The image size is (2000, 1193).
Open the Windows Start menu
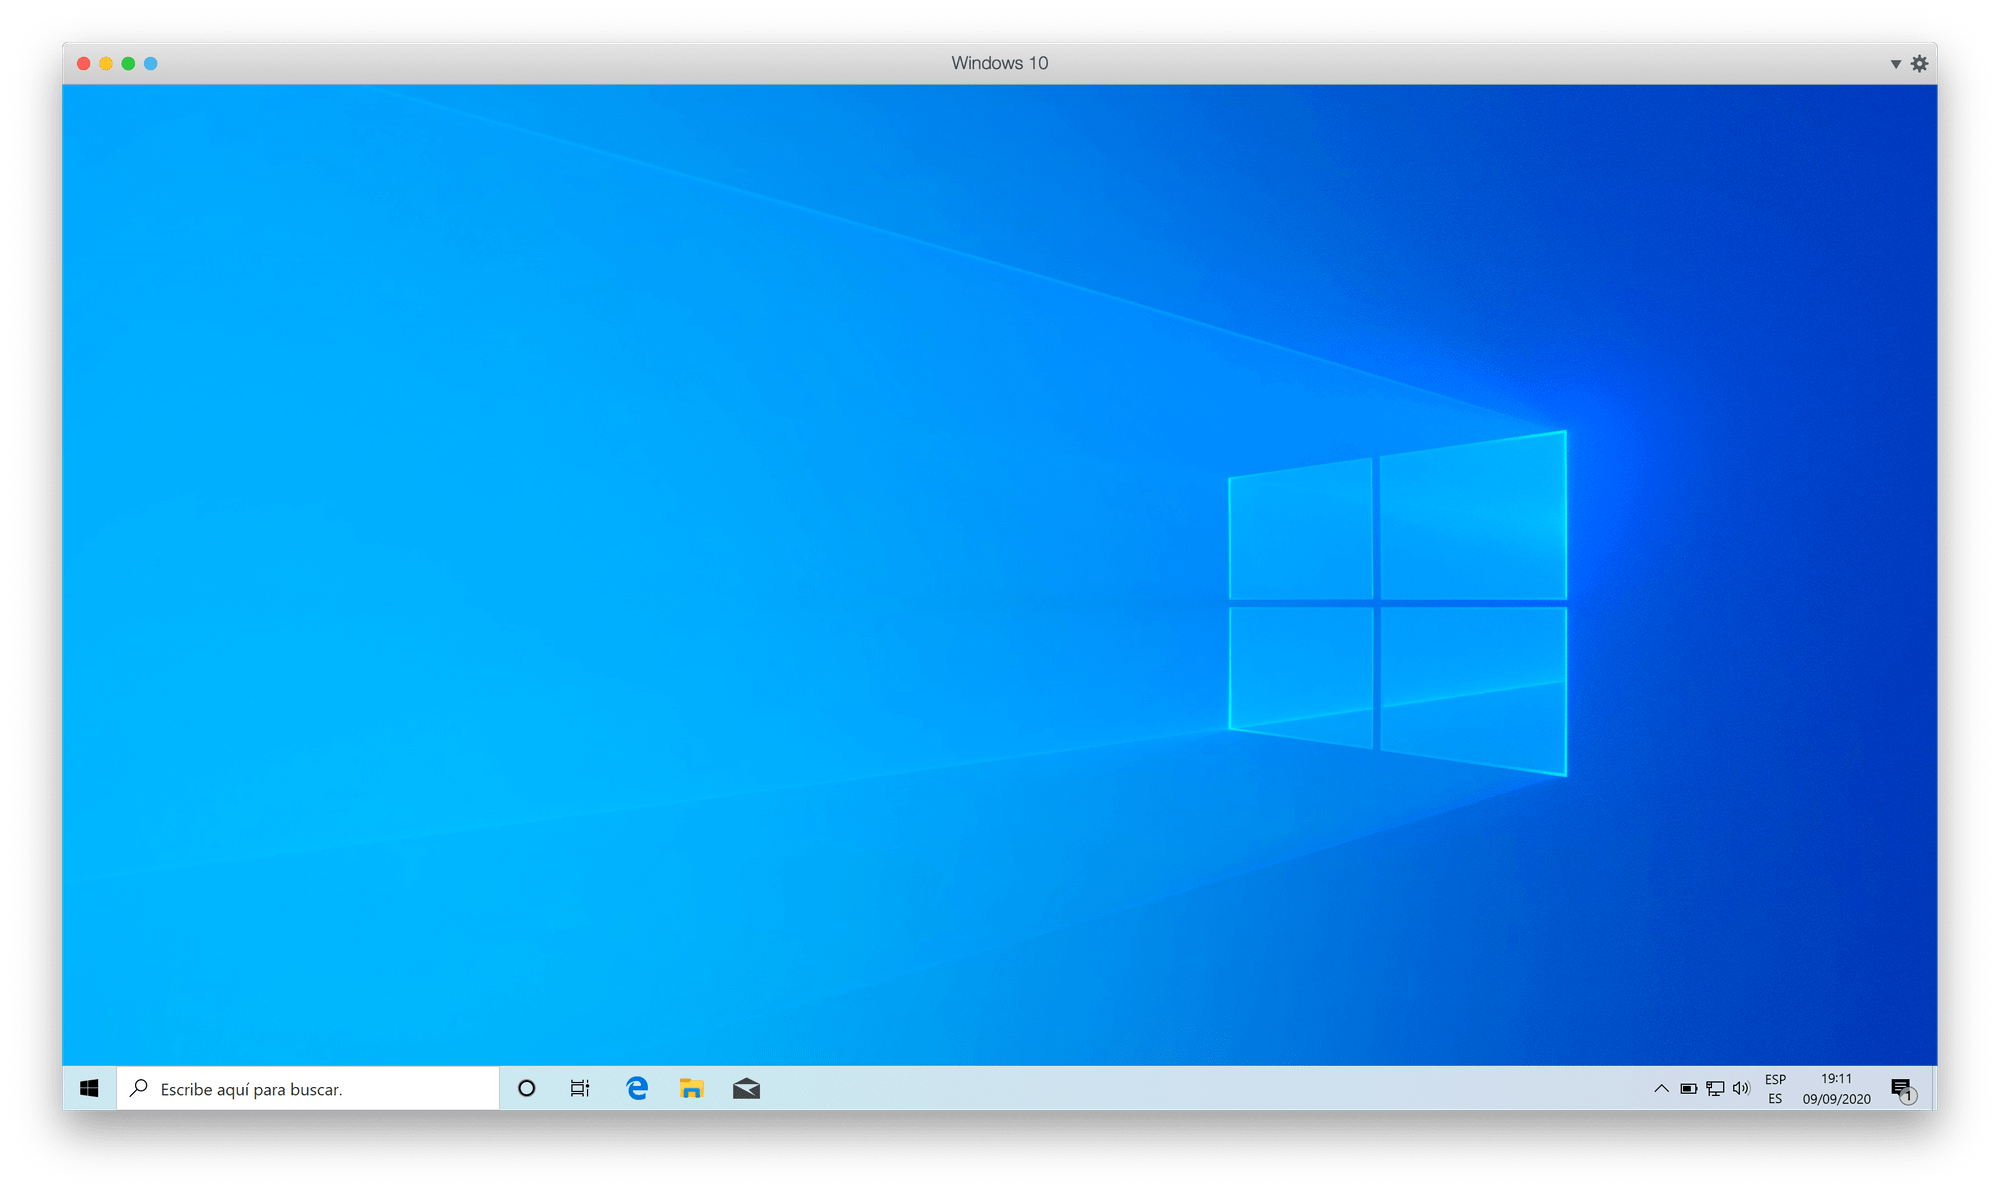point(89,1088)
